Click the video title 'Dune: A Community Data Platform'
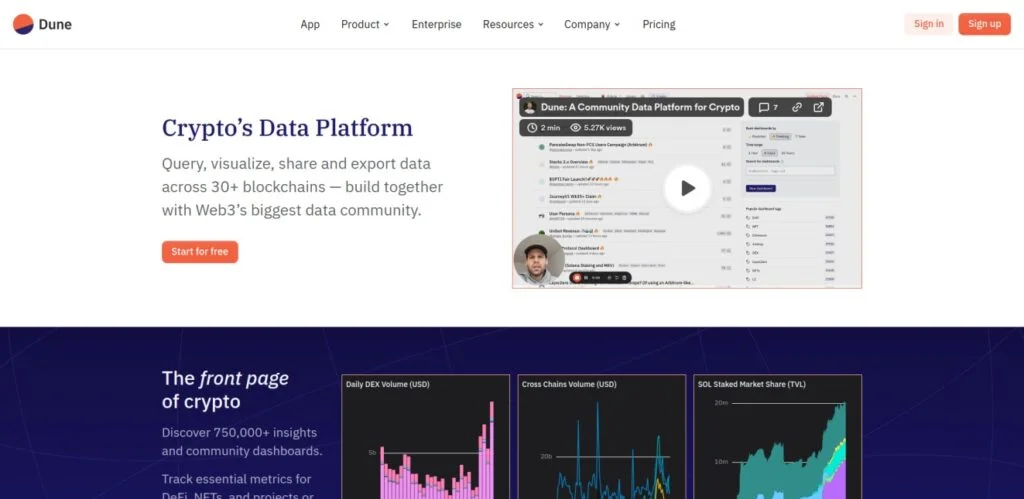 639,107
